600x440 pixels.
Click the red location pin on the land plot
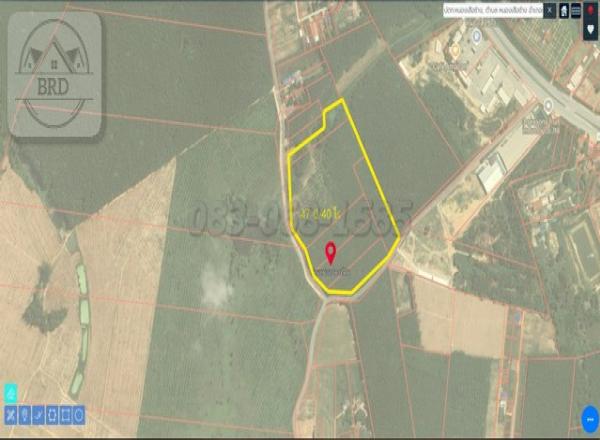click(331, 252)
